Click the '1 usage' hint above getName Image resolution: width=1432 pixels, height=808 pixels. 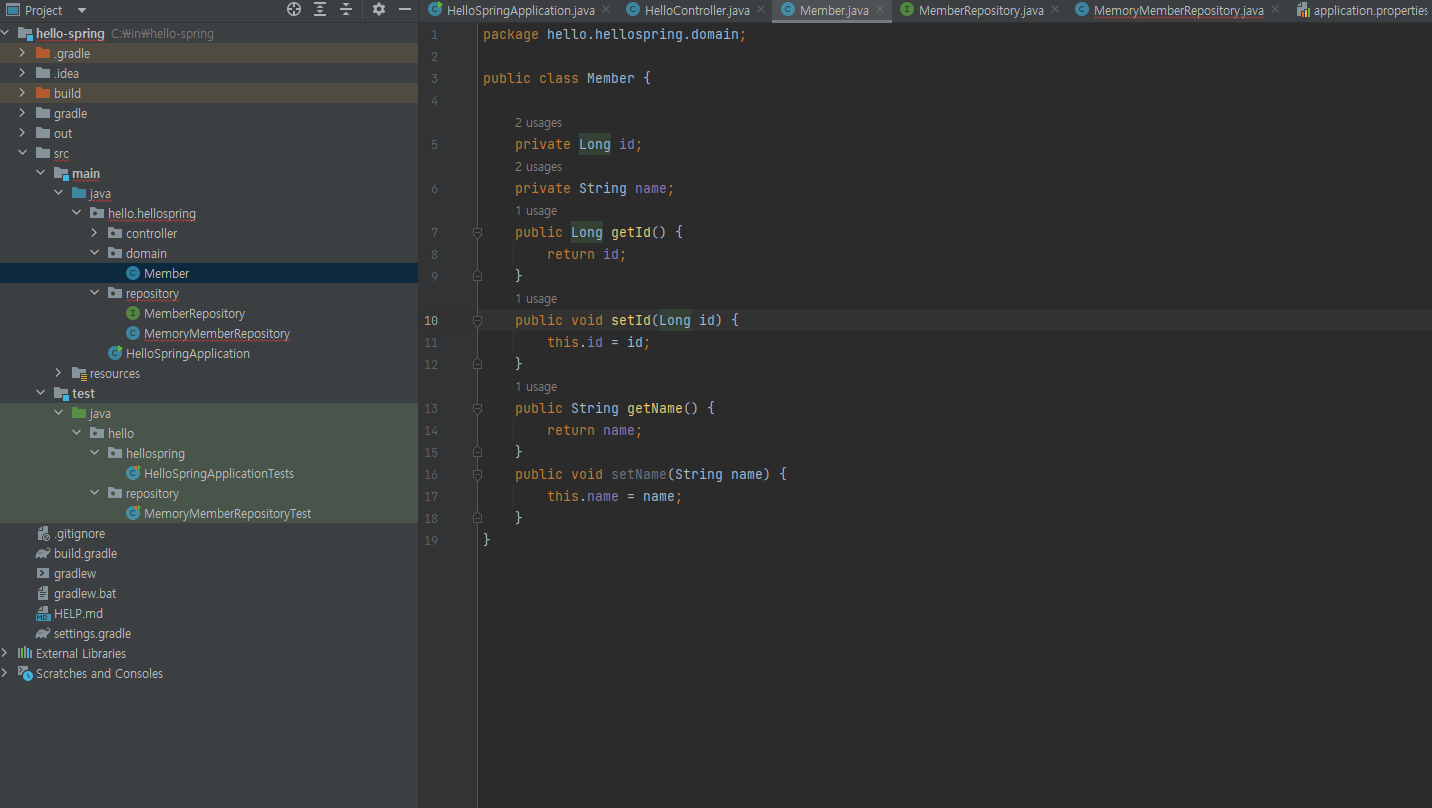(x=535, y=387)
